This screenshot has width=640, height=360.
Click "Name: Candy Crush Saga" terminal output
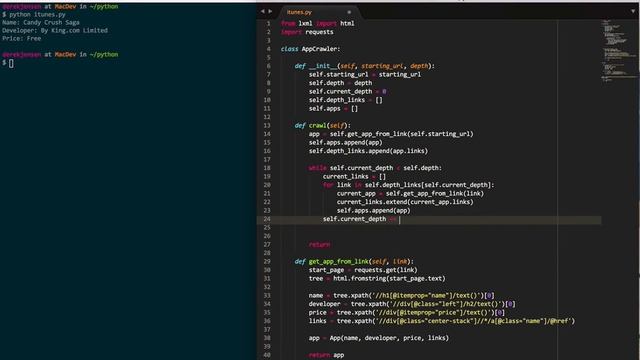[41, 22]
